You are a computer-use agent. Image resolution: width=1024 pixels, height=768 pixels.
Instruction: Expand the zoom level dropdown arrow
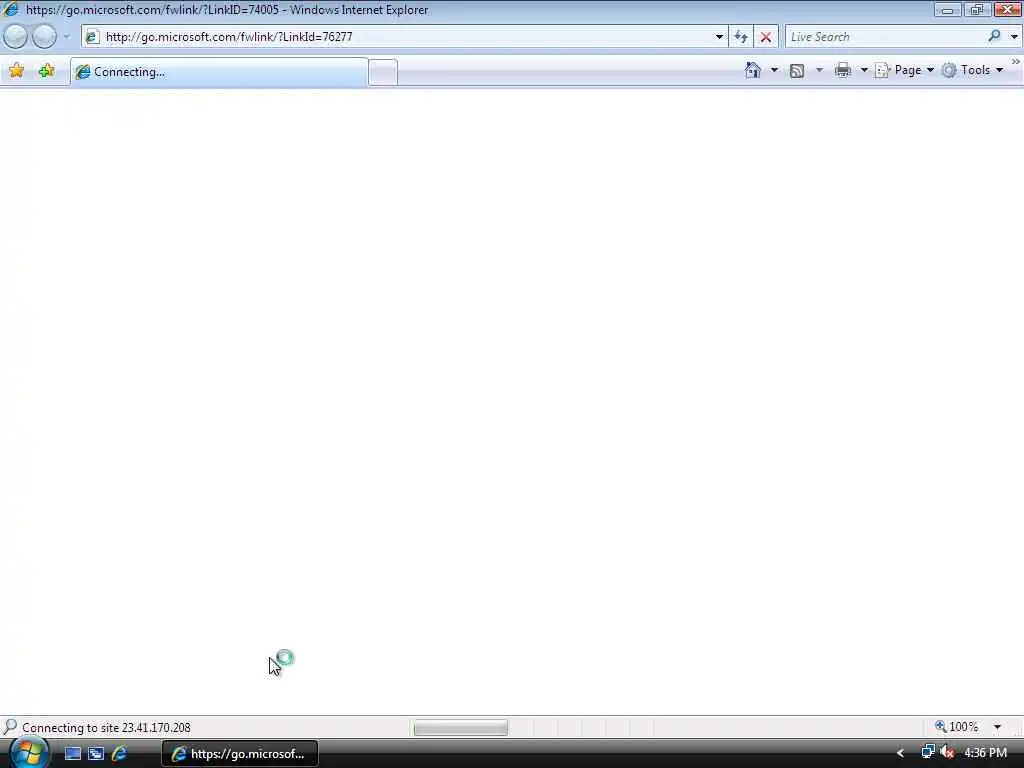coord(997,727)
